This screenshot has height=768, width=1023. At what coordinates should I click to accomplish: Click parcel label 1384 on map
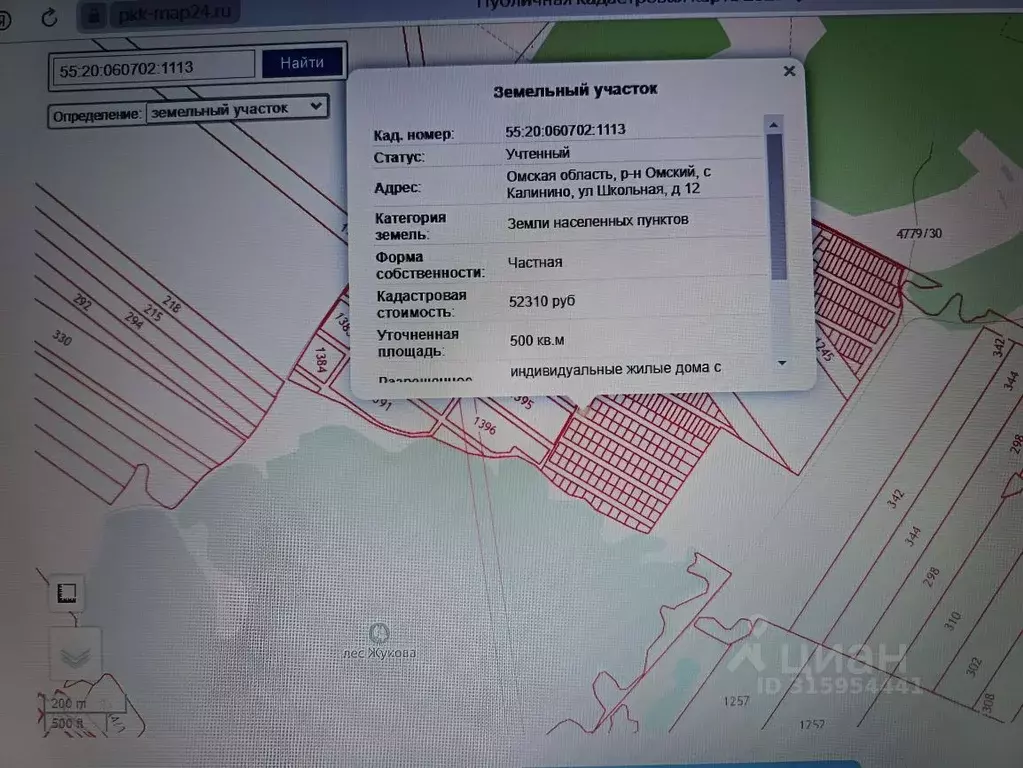321,360
